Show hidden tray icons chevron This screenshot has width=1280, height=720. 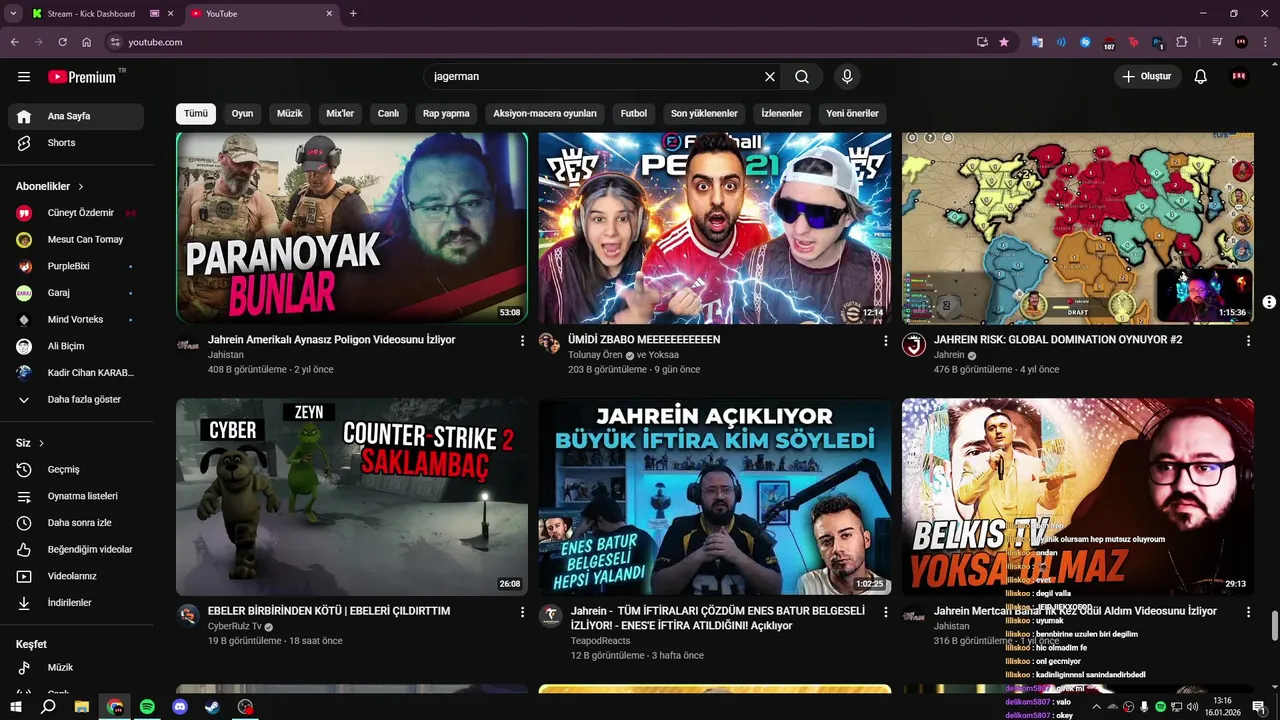(x=1095, y=707)
